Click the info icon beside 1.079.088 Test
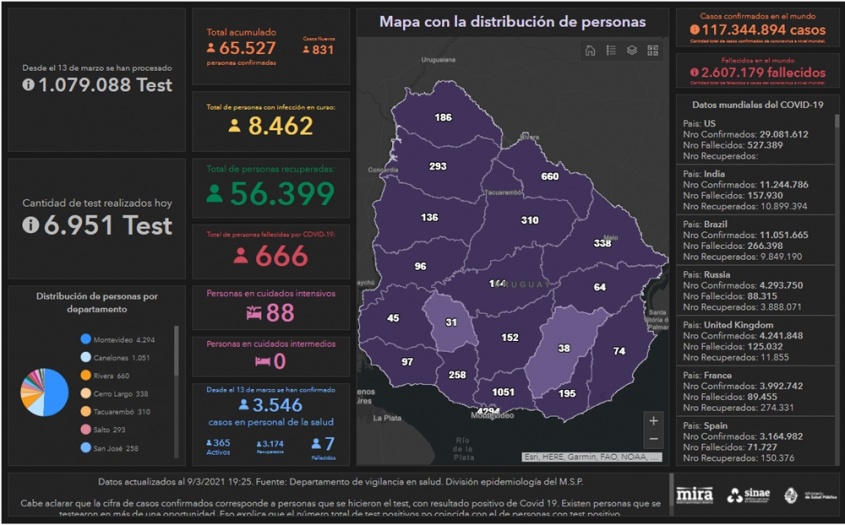 [29, 86]
